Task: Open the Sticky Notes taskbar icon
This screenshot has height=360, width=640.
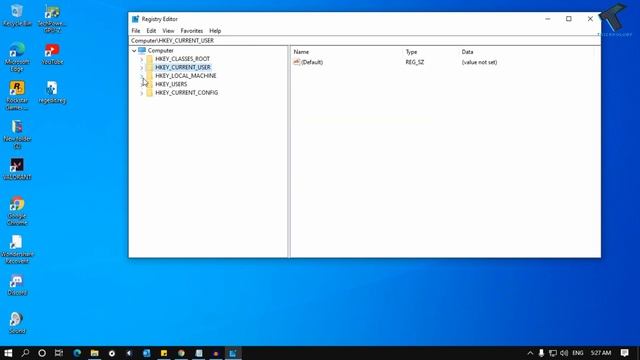Action: tap(164, 353)
